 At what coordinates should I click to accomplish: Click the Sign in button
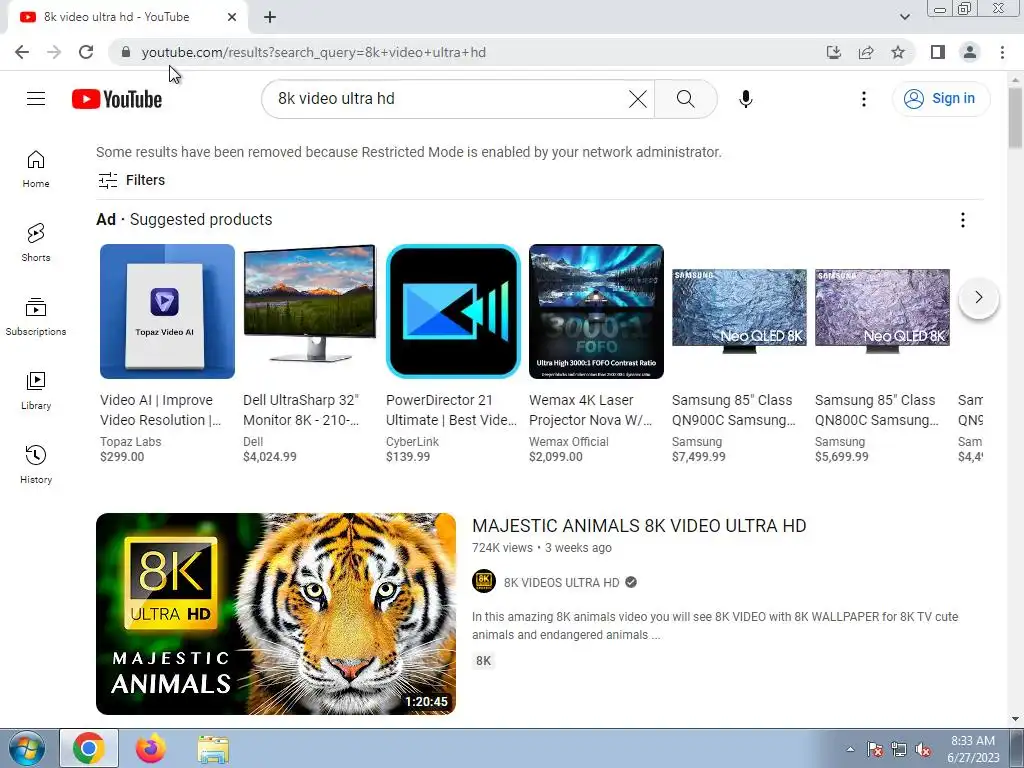tap(940, 99)
